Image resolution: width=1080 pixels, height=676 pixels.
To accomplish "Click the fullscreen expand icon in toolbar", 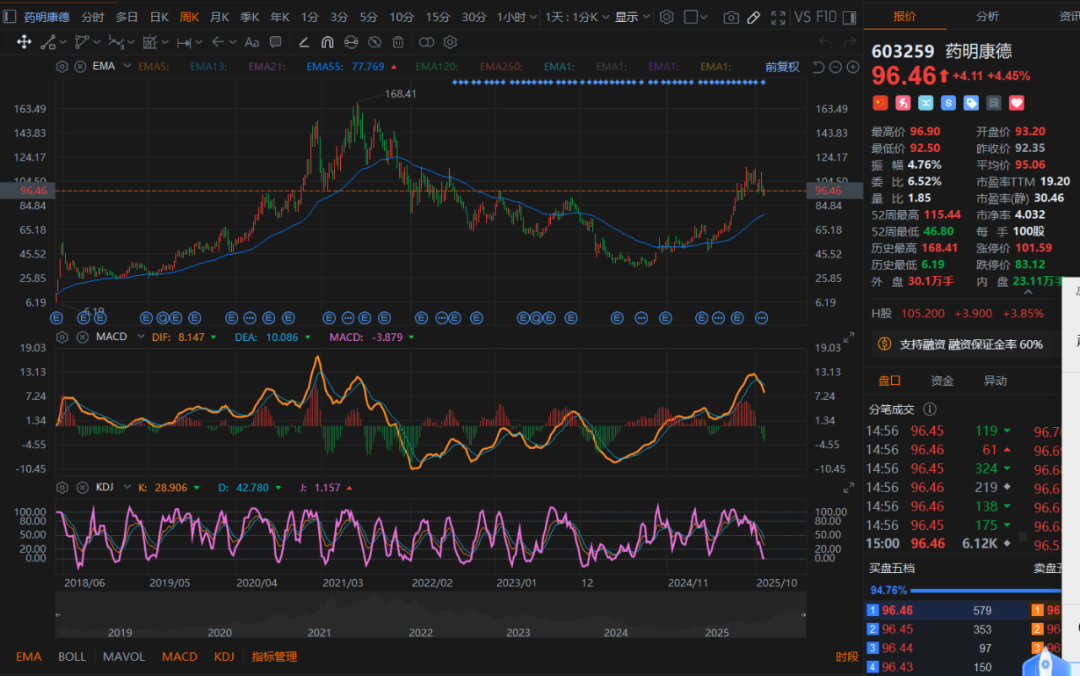I will pos(780,18).
